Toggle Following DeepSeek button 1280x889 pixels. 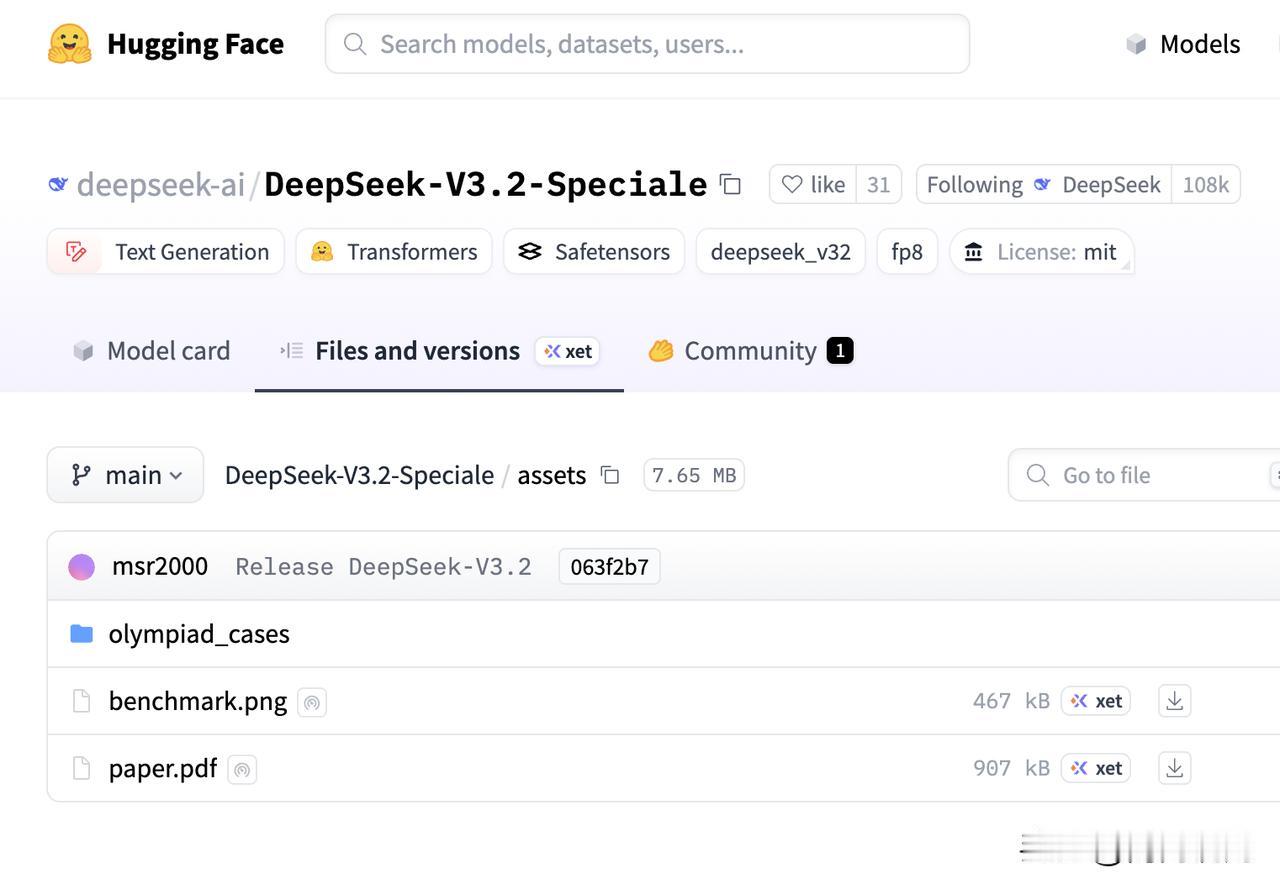(1043, 185)
